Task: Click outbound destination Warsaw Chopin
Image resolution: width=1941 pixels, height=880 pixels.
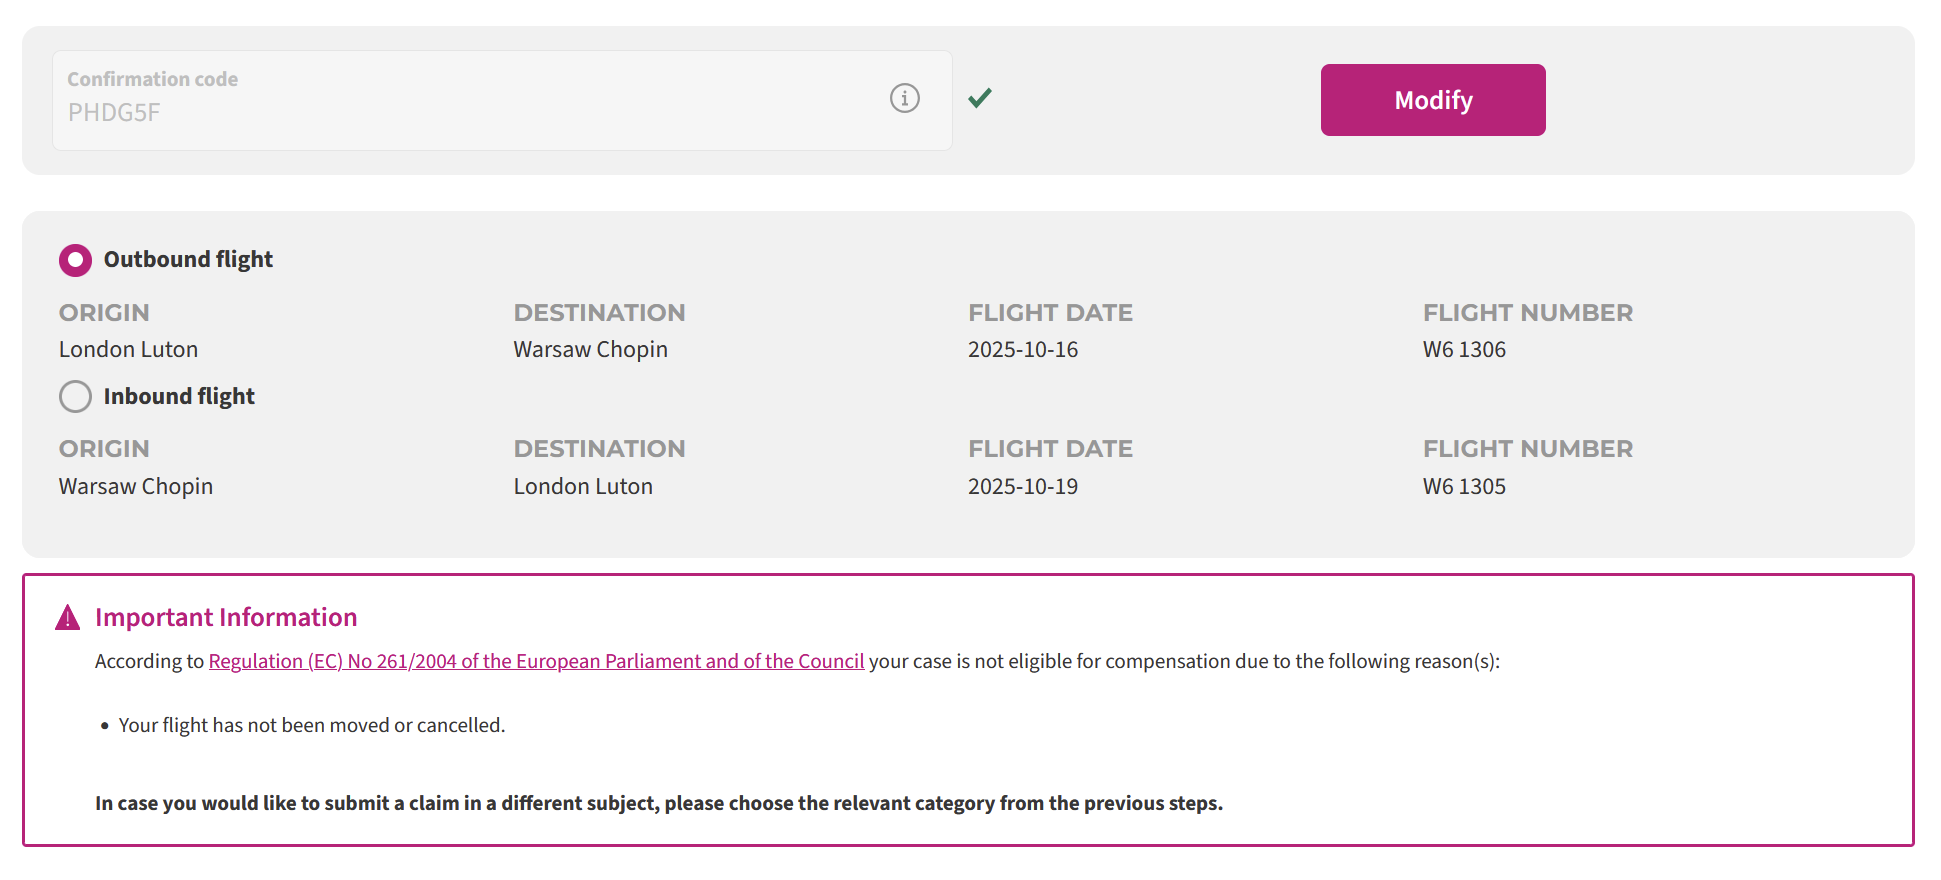Action: (x=590, y=350)
